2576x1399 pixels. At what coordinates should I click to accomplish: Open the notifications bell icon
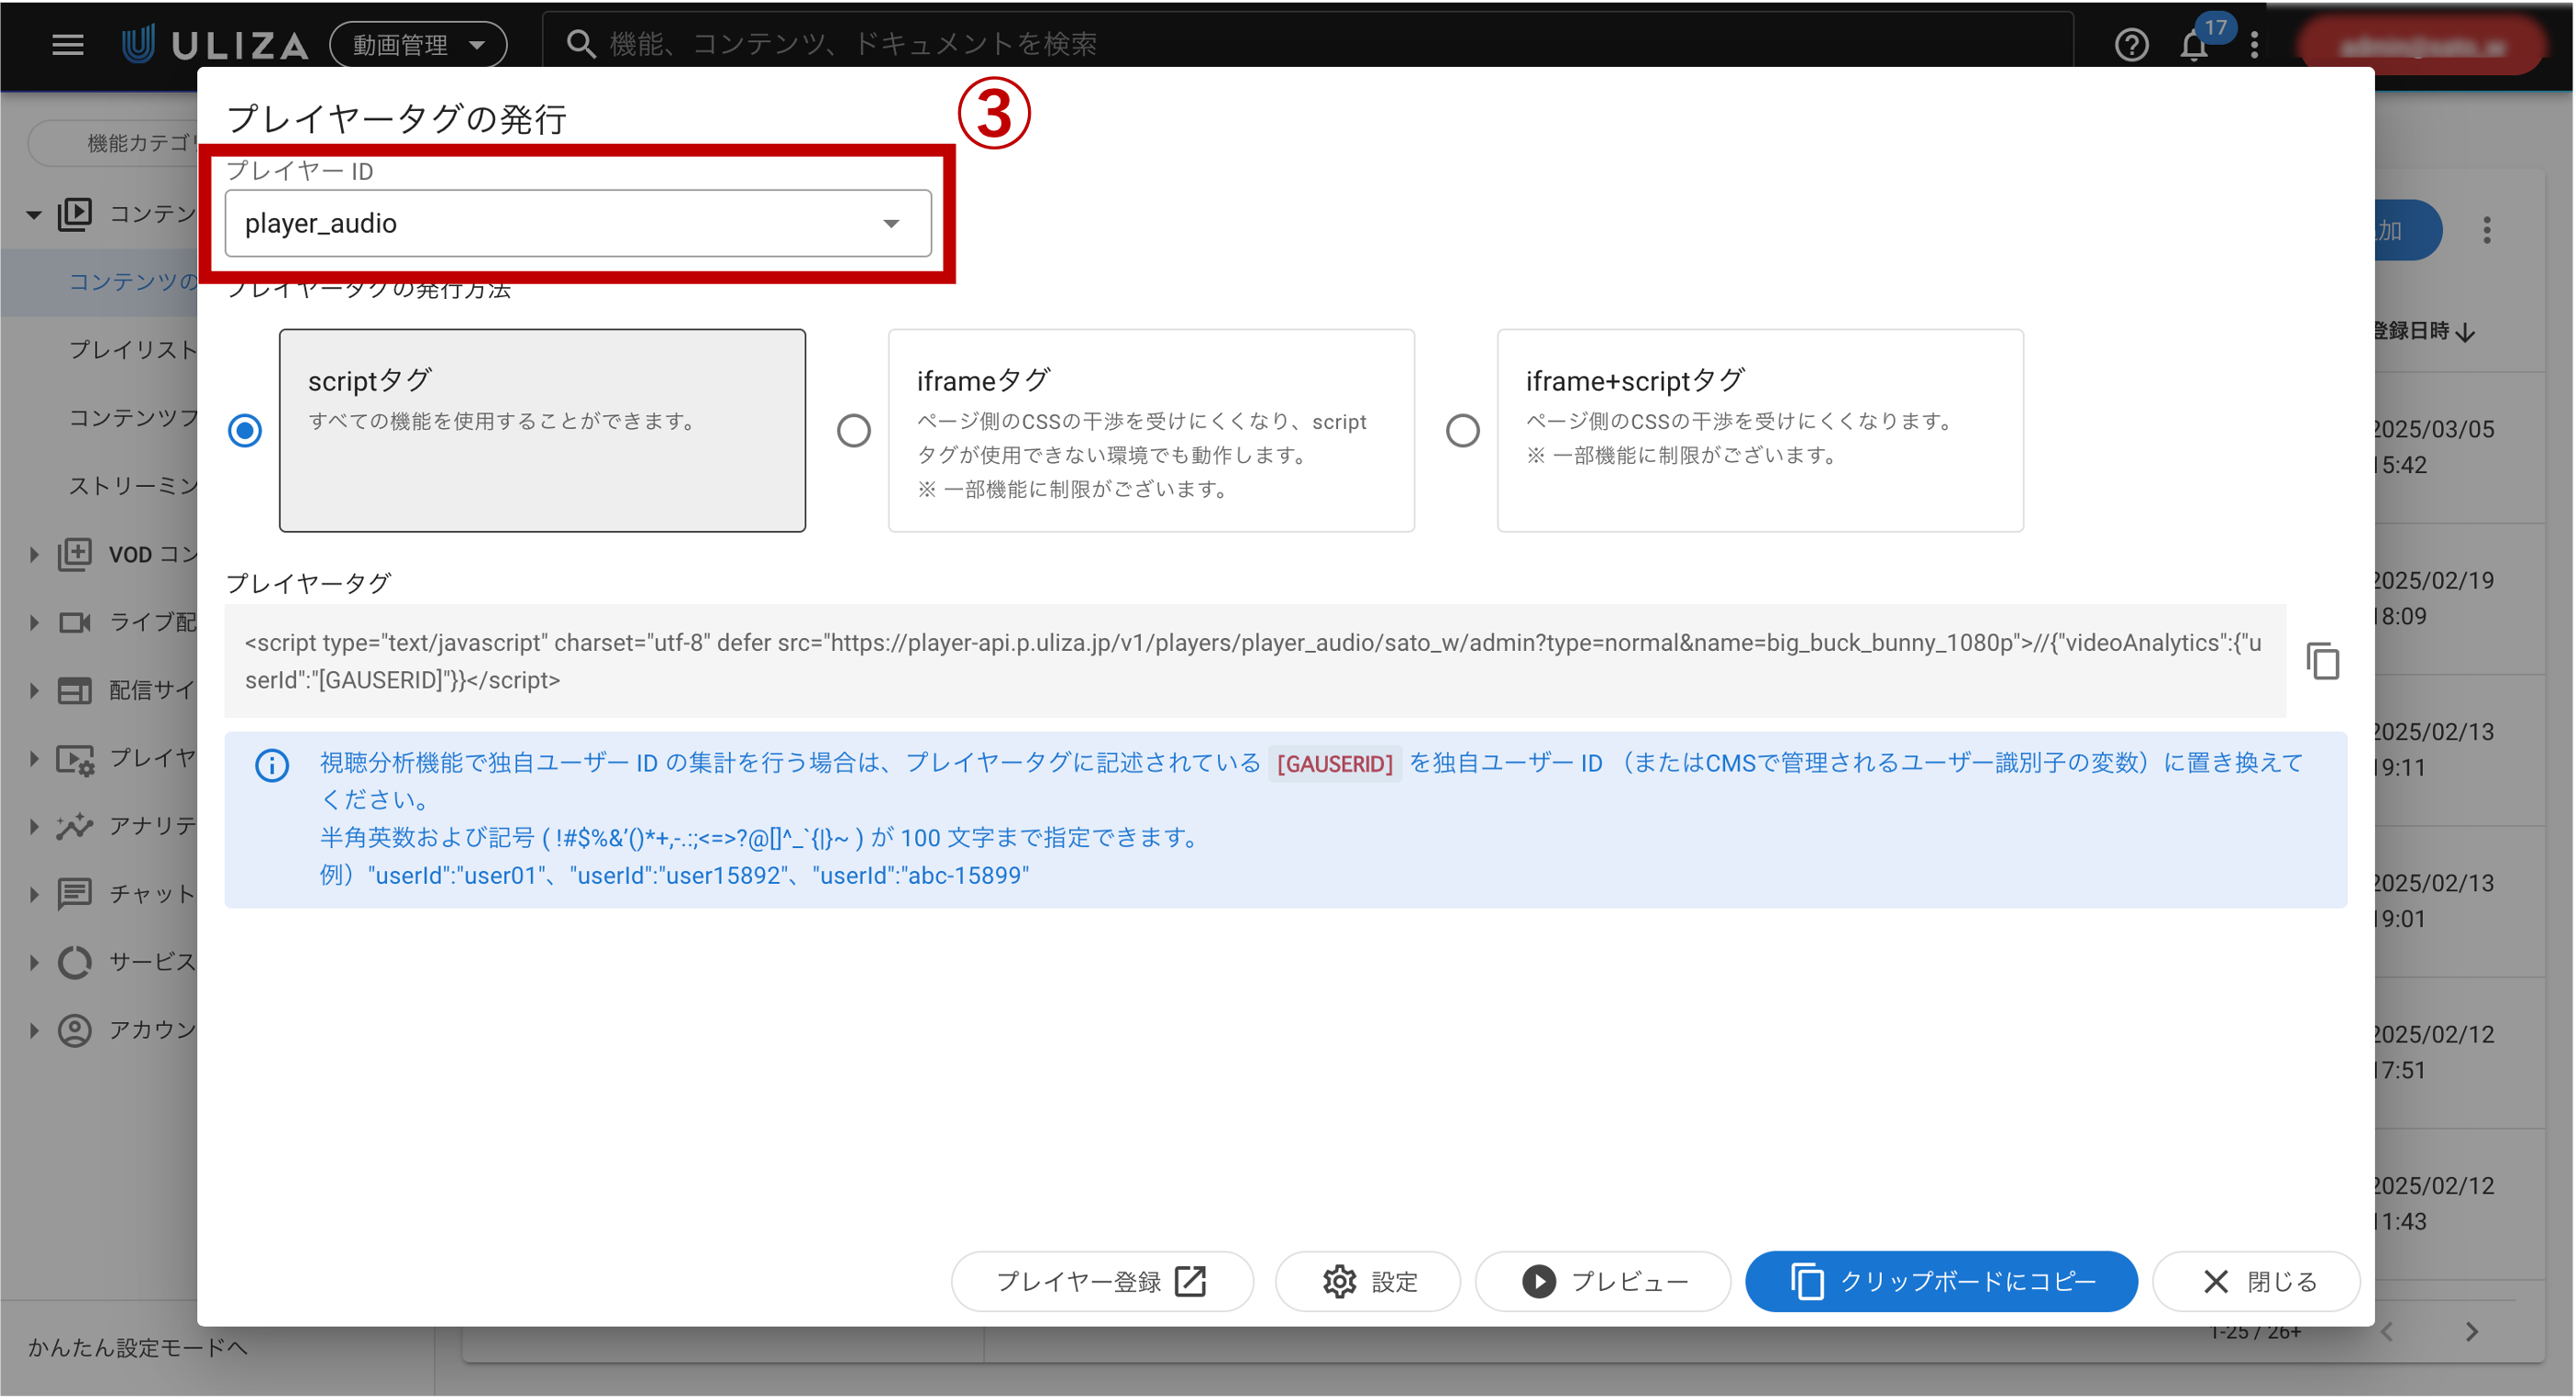tap(2193, 44)
